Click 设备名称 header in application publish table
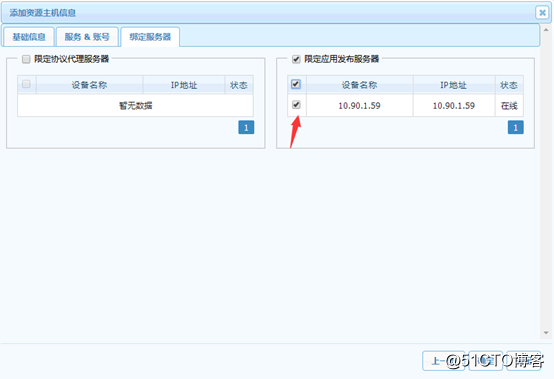This screenshot has height=379, width=554. point(359,85)
